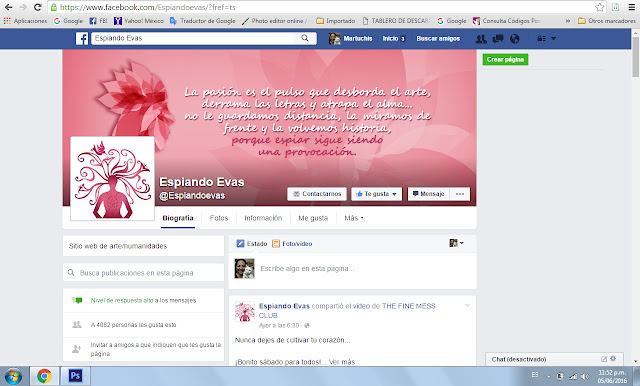Screen dimensions: 640x386
Task: Select the Foto/video composer tab
Action: (x=292, y=244)
